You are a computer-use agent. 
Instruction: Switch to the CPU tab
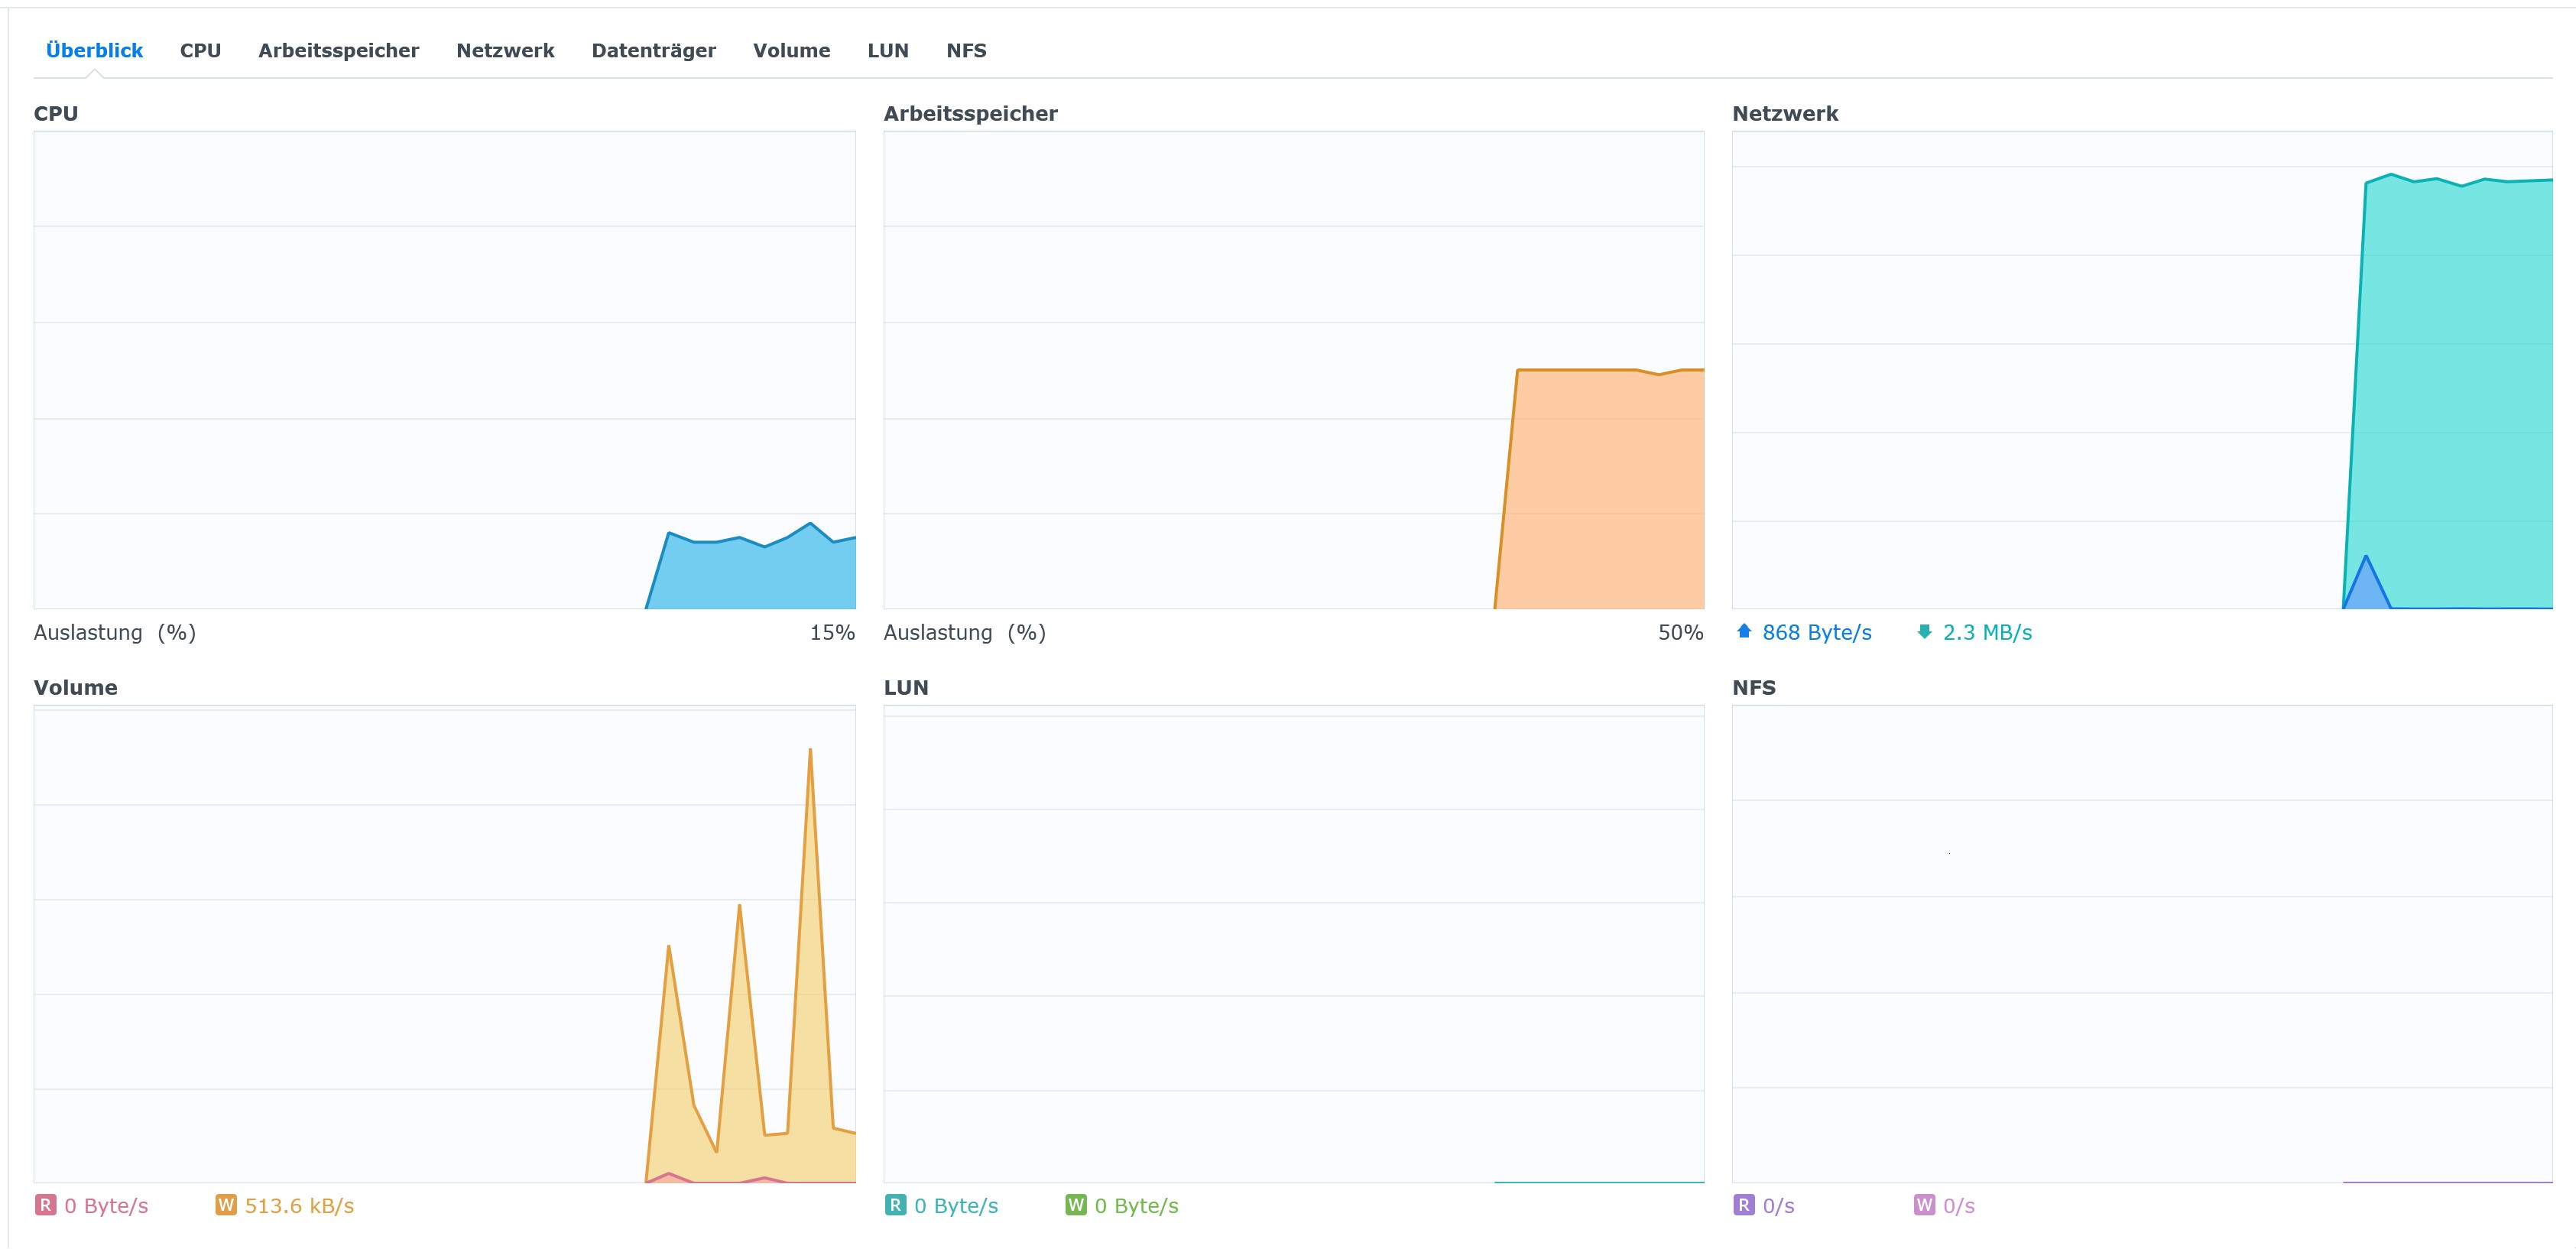pos(200,50)
